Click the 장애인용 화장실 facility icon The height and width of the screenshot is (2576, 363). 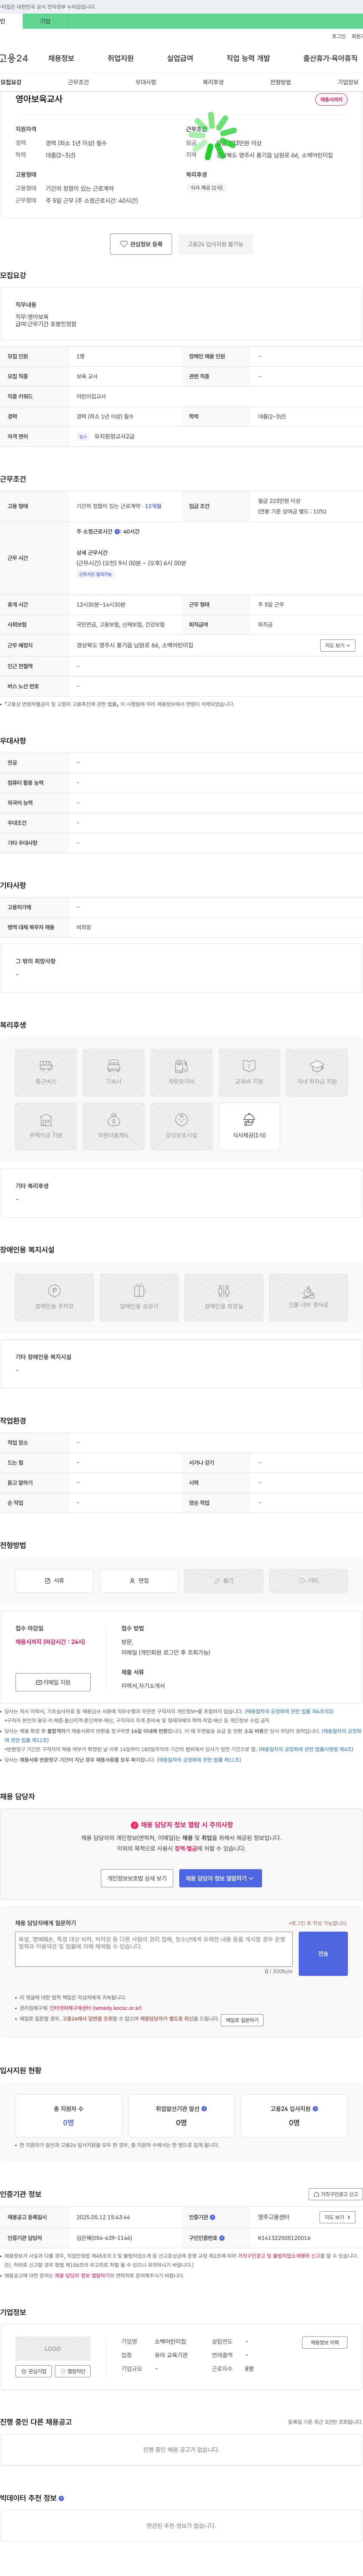[x=224, y=1297]
